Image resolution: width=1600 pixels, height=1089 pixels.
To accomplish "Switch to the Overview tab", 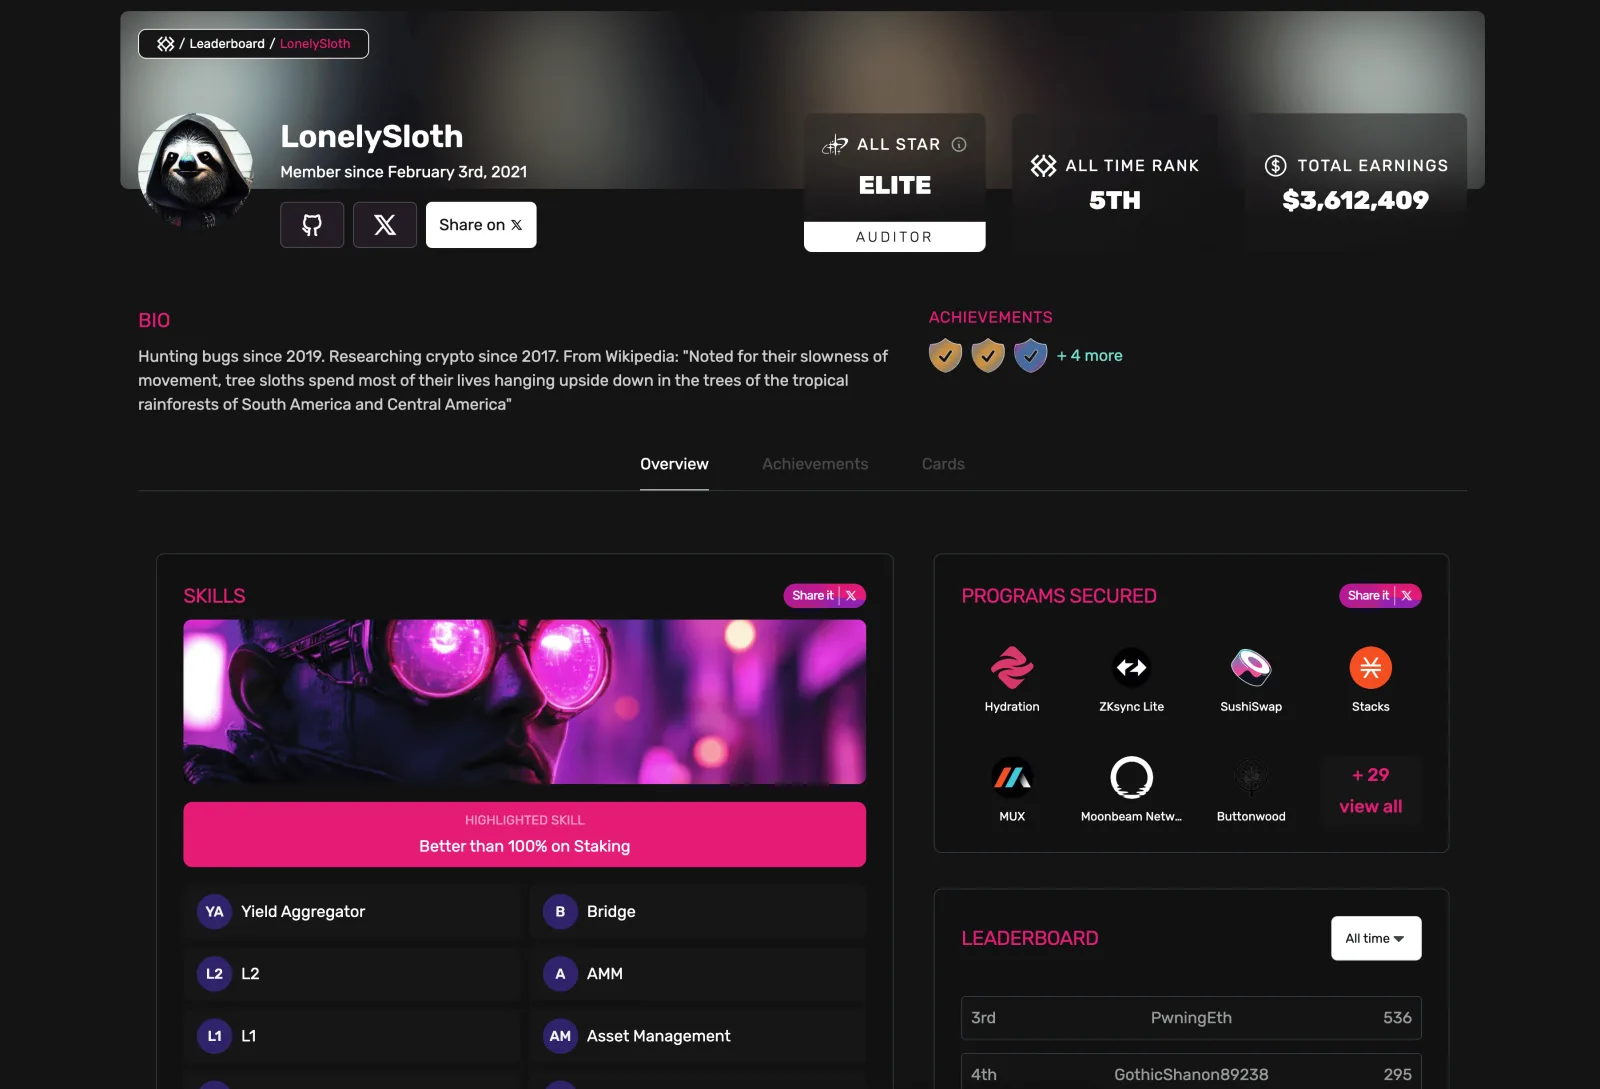I will click(x=674, y=464).
